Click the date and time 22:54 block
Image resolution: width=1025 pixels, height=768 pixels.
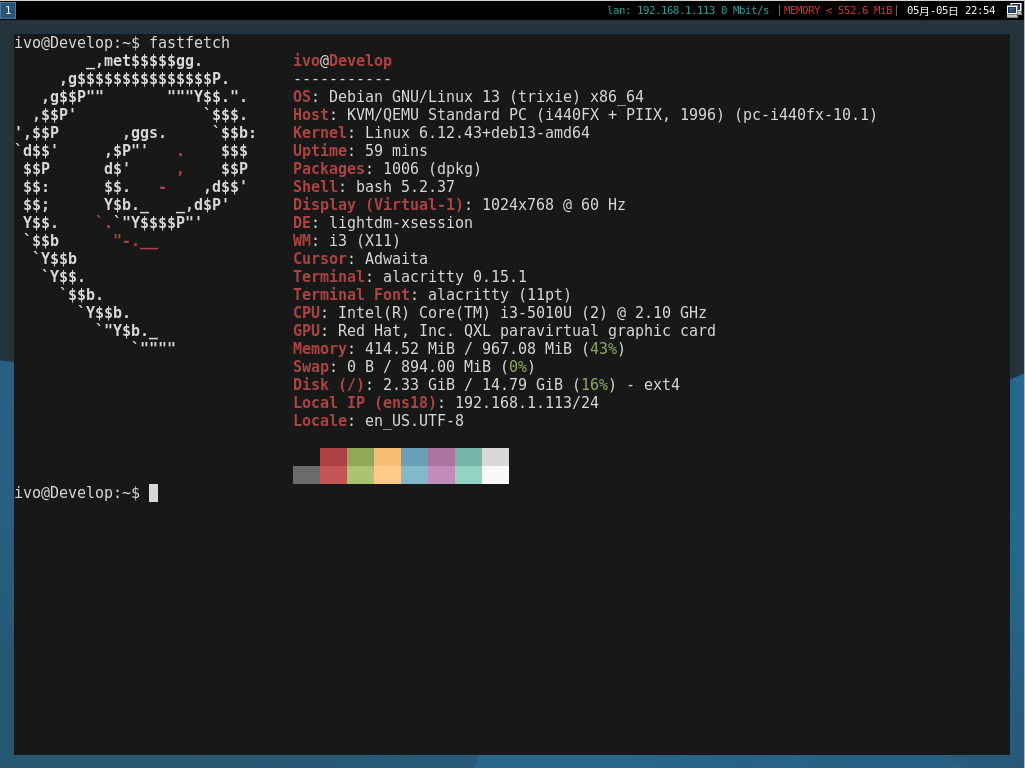tap(950, 10)
